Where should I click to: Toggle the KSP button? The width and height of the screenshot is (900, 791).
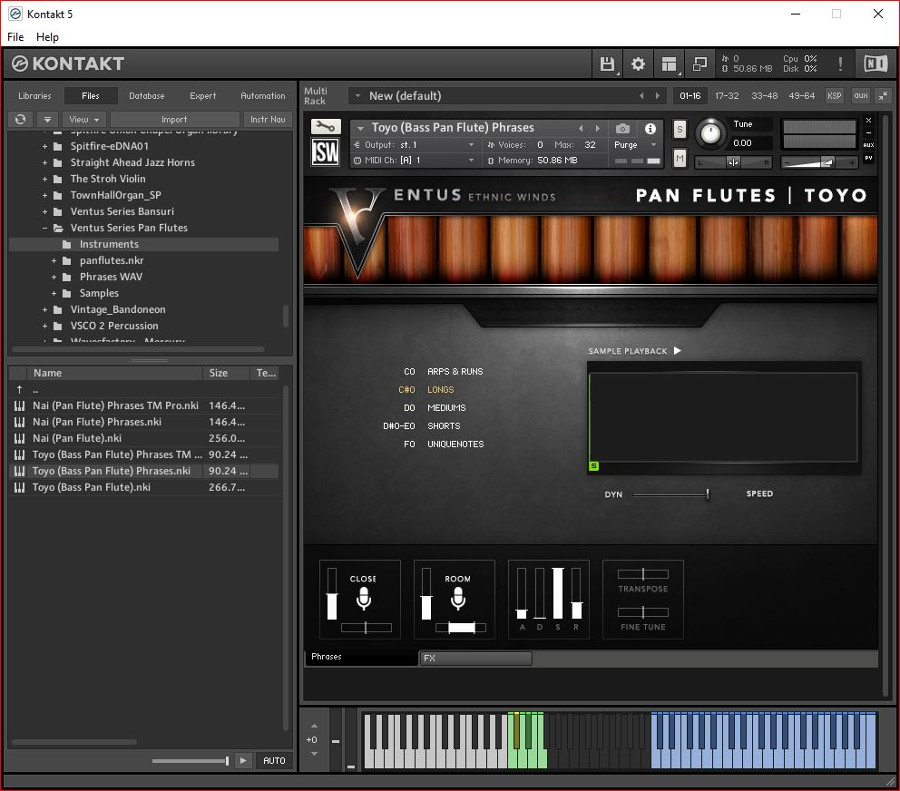point(834,96)
